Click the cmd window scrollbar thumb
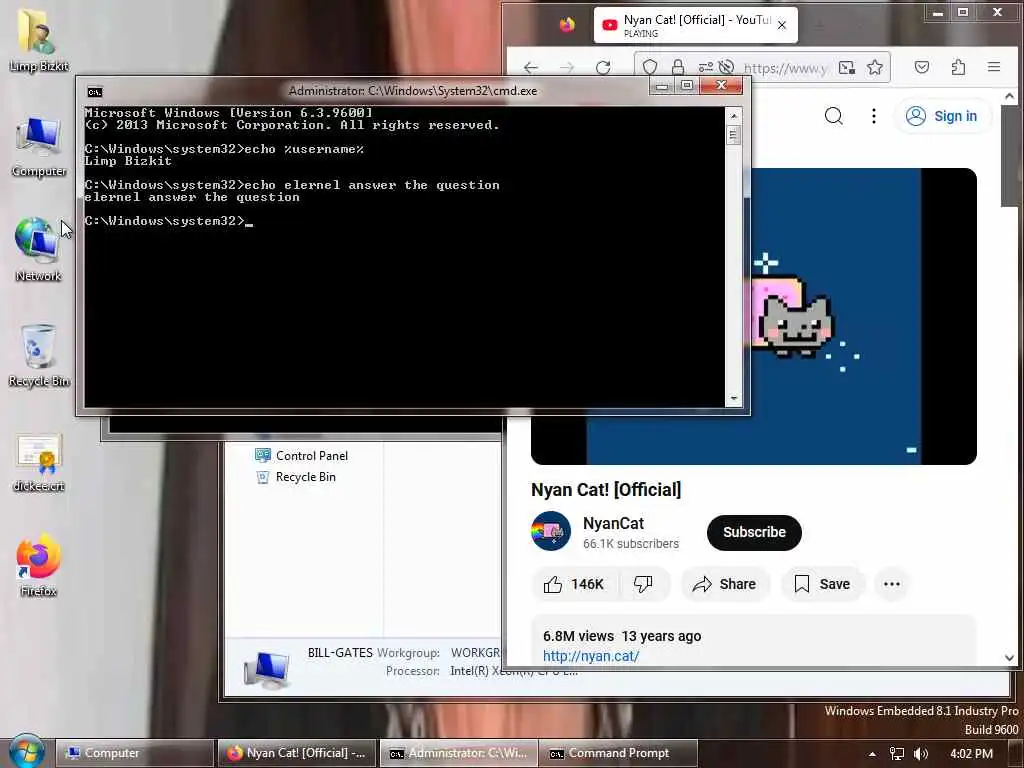This screenshot has width=1024, height=768. [x=734, y=135]
